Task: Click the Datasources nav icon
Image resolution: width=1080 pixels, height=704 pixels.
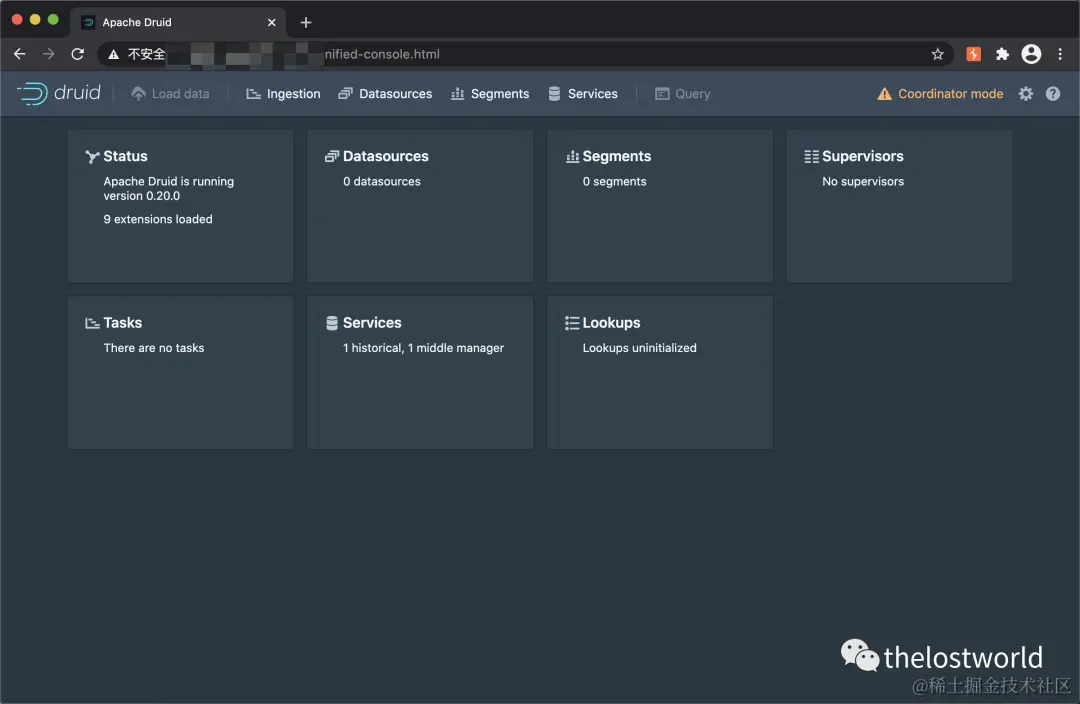Action: (x=346, y=94)
